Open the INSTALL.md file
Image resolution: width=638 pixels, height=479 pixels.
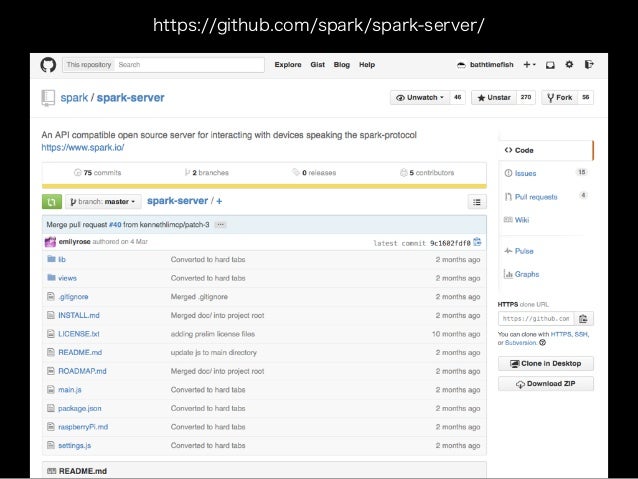[x=79, y=315]
